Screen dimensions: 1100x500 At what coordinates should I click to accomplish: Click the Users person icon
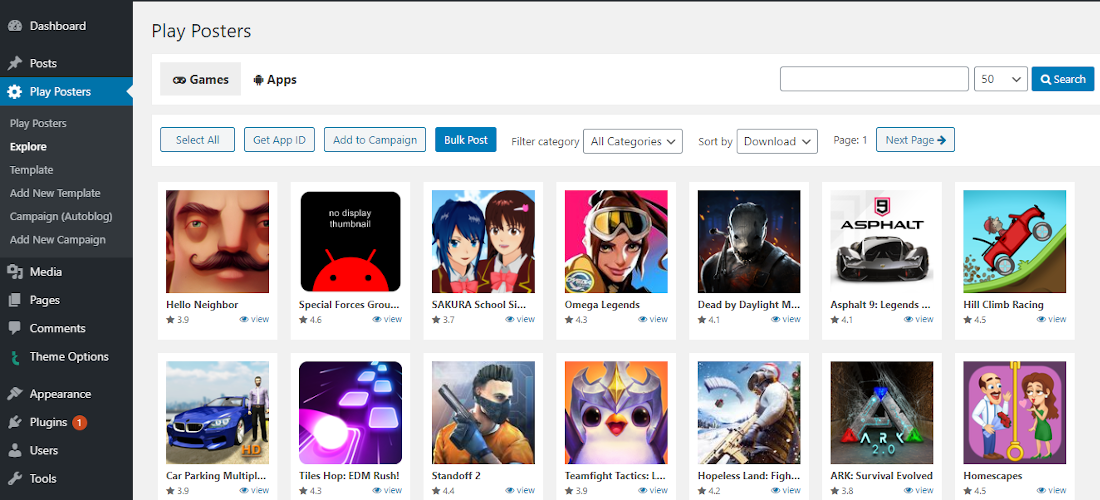click(14, 450)
